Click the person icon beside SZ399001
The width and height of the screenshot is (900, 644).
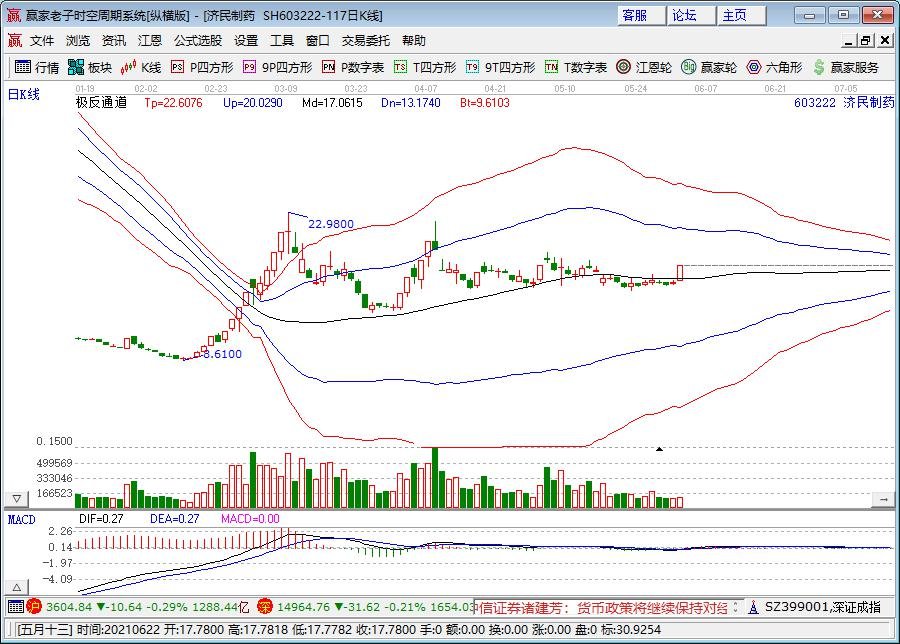(754, 607)
